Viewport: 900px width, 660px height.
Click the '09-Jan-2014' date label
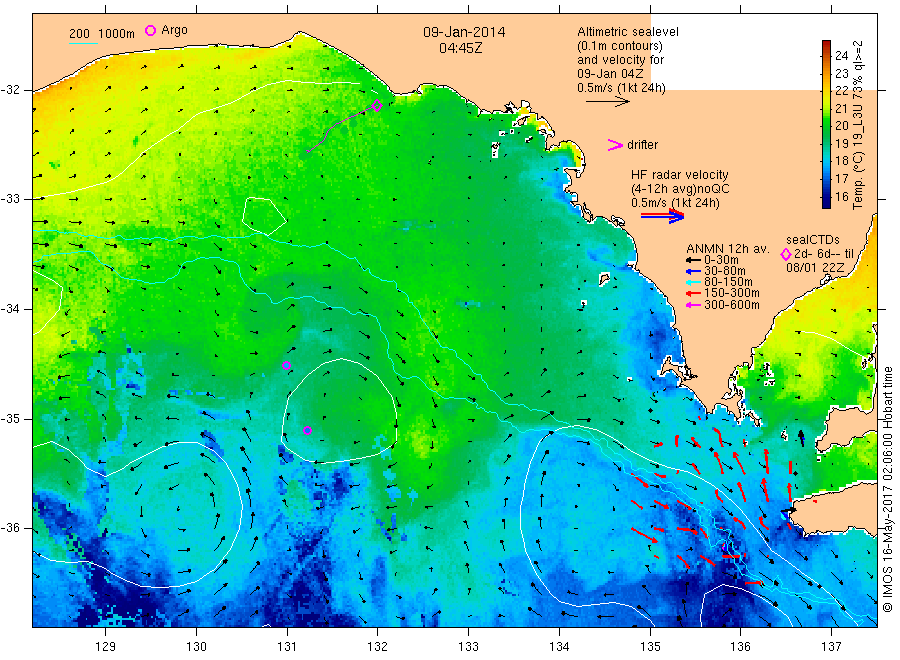[x=464, y=32]
